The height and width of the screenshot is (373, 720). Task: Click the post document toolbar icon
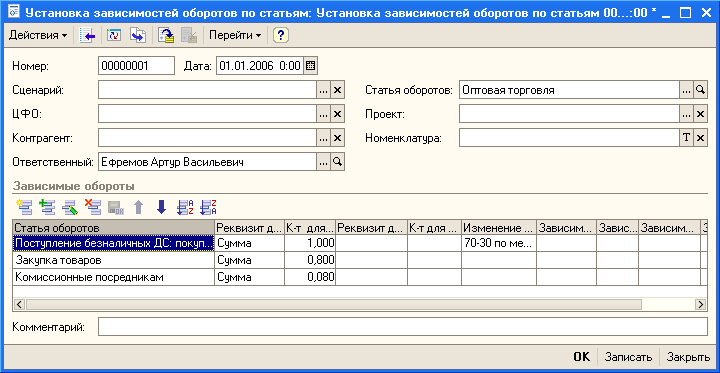pyautogui.click(x=166, y=35)
